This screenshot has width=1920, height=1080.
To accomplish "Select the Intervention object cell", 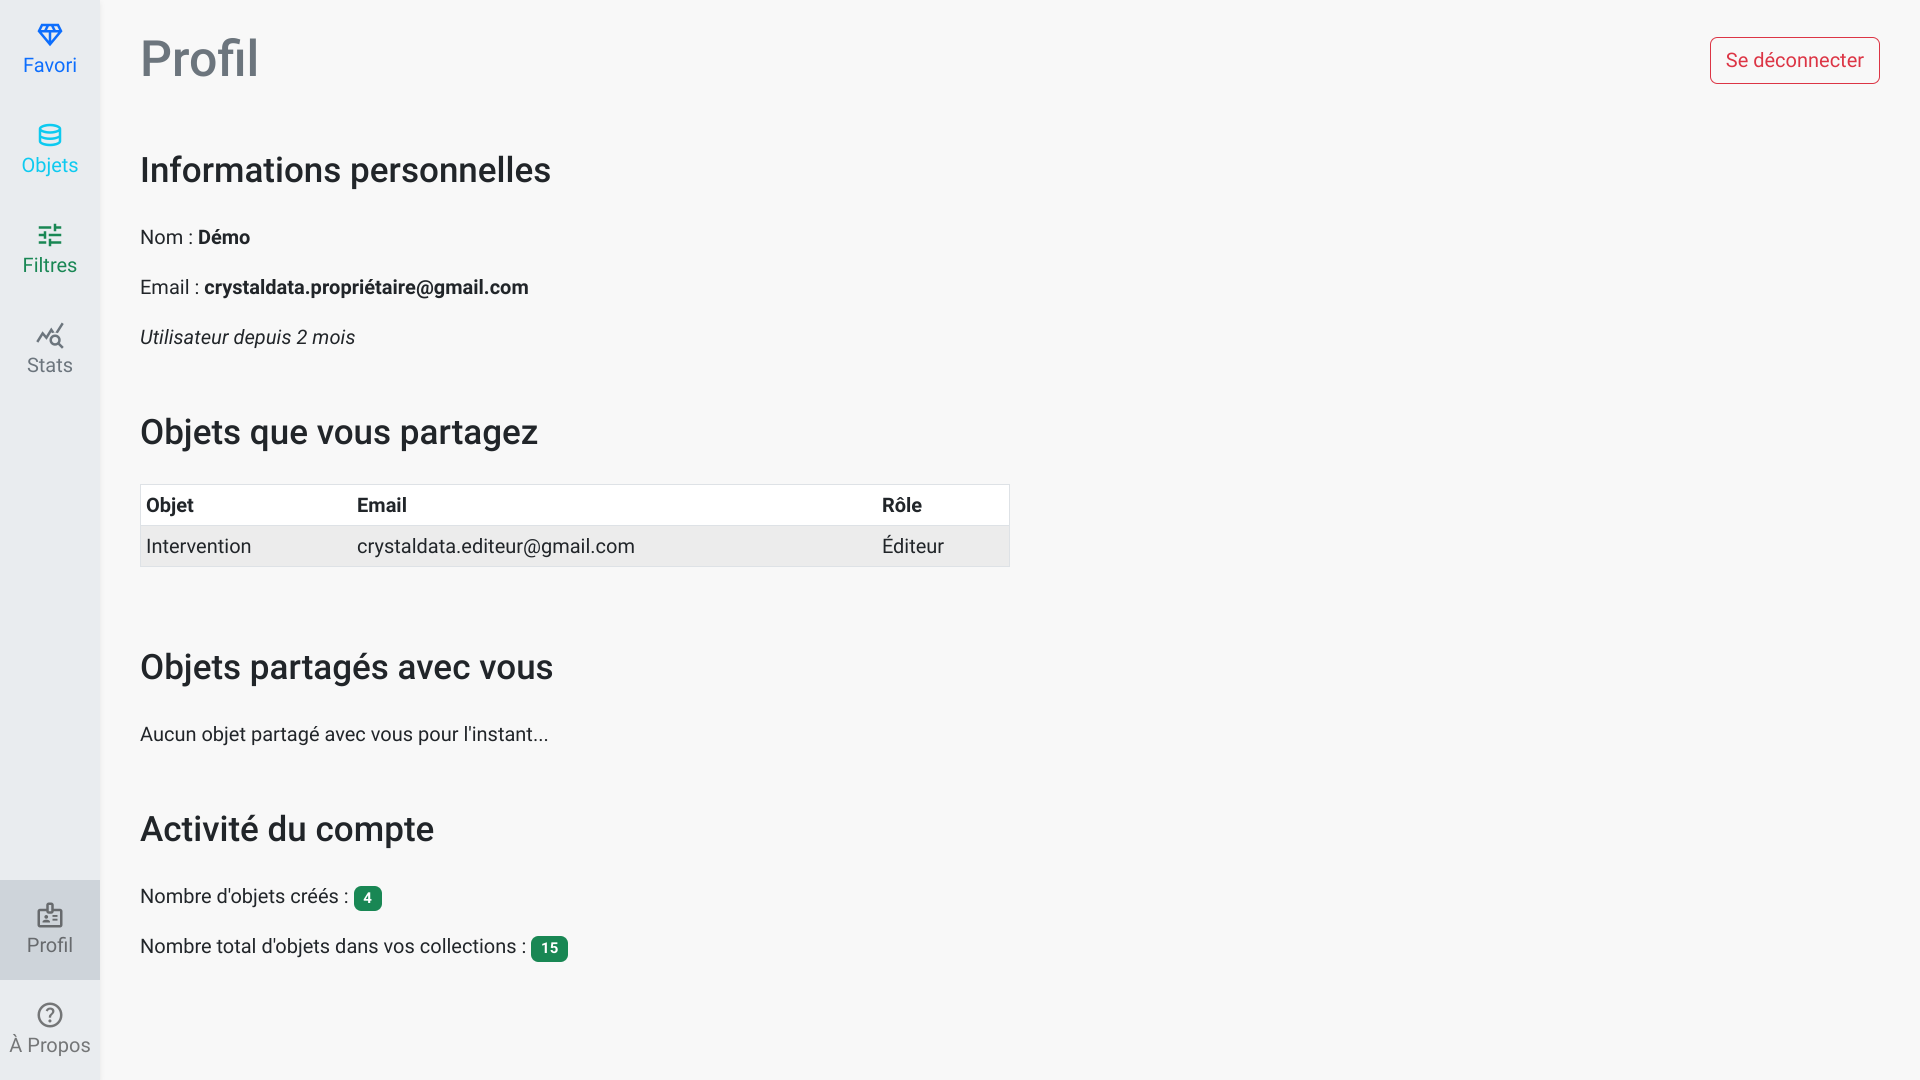I will click(199, 546).
